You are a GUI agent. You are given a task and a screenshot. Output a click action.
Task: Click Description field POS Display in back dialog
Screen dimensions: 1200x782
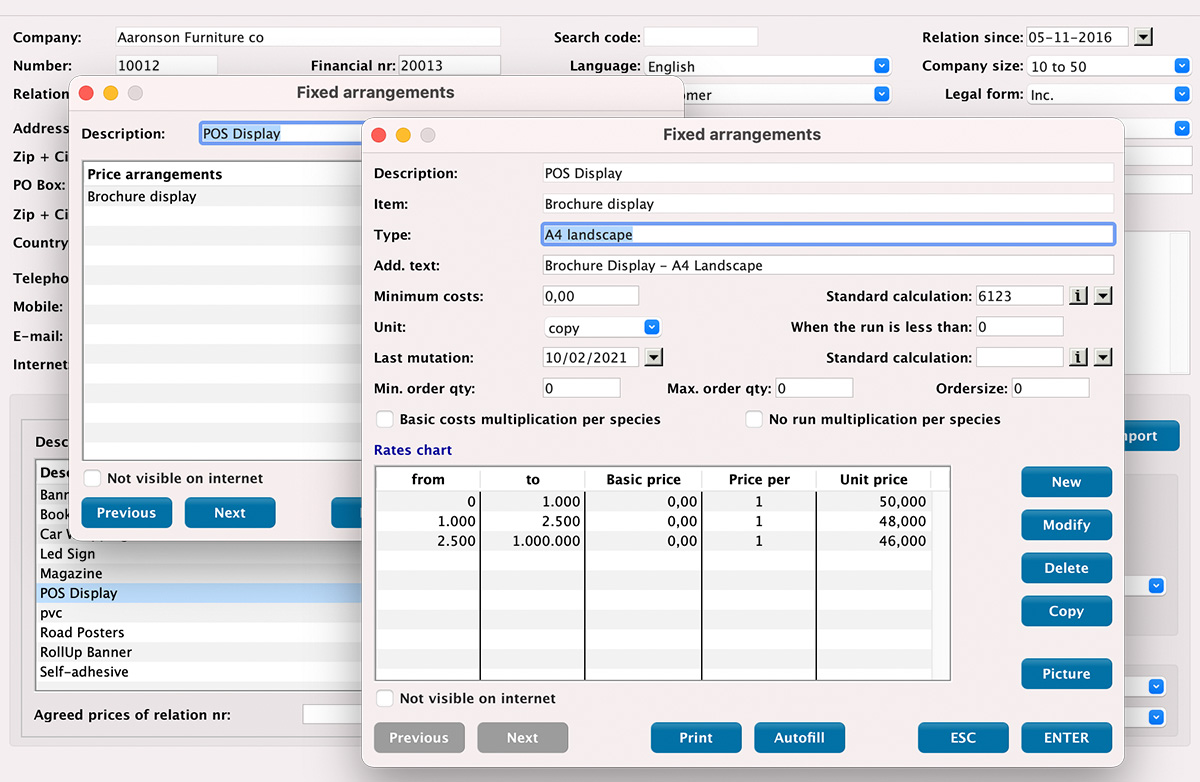[x=282, y=133]
